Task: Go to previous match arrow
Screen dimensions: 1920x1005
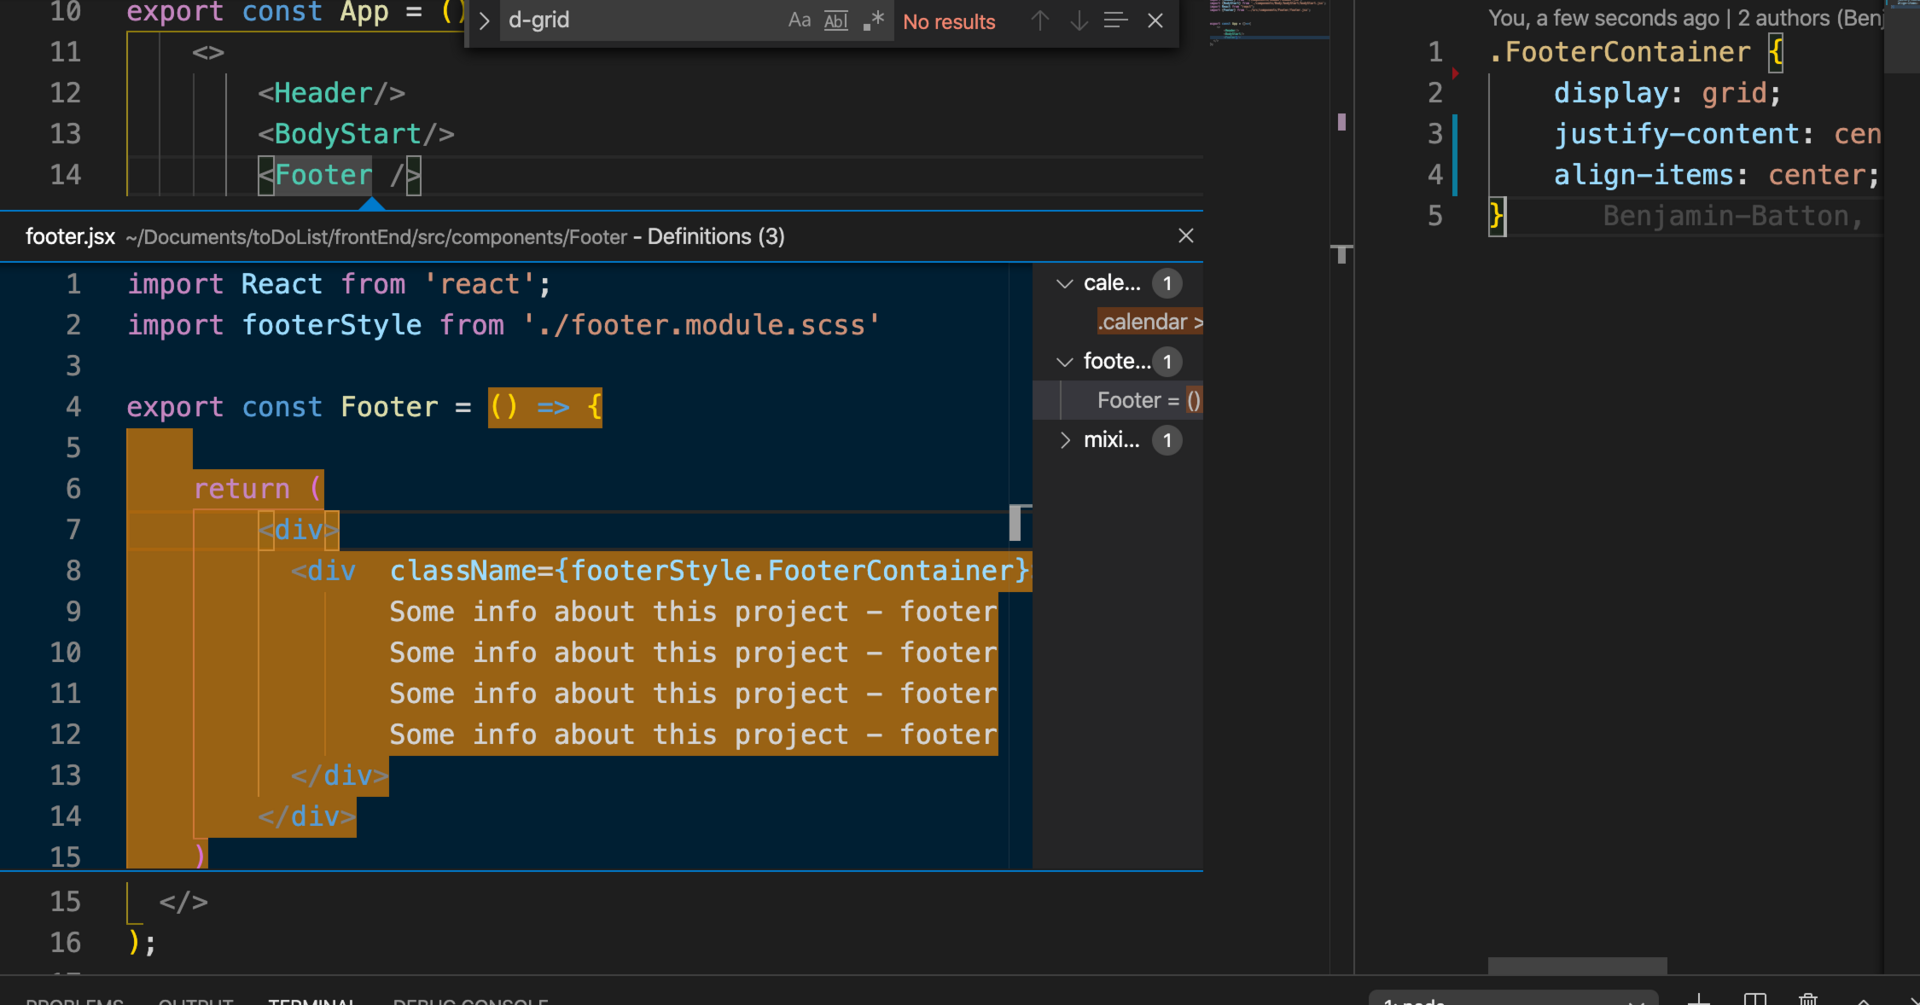Action: point(1040,20)
